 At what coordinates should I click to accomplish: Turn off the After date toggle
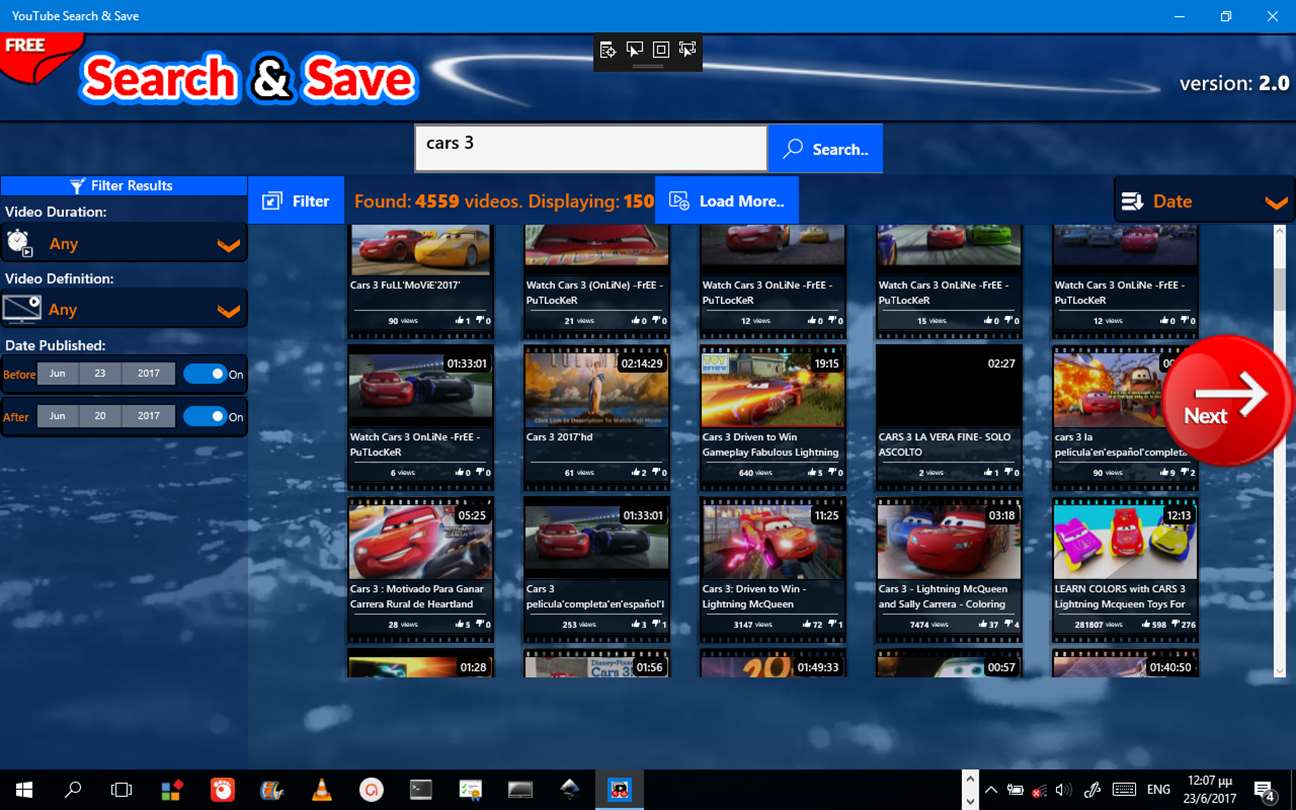[x=204, y=417]
